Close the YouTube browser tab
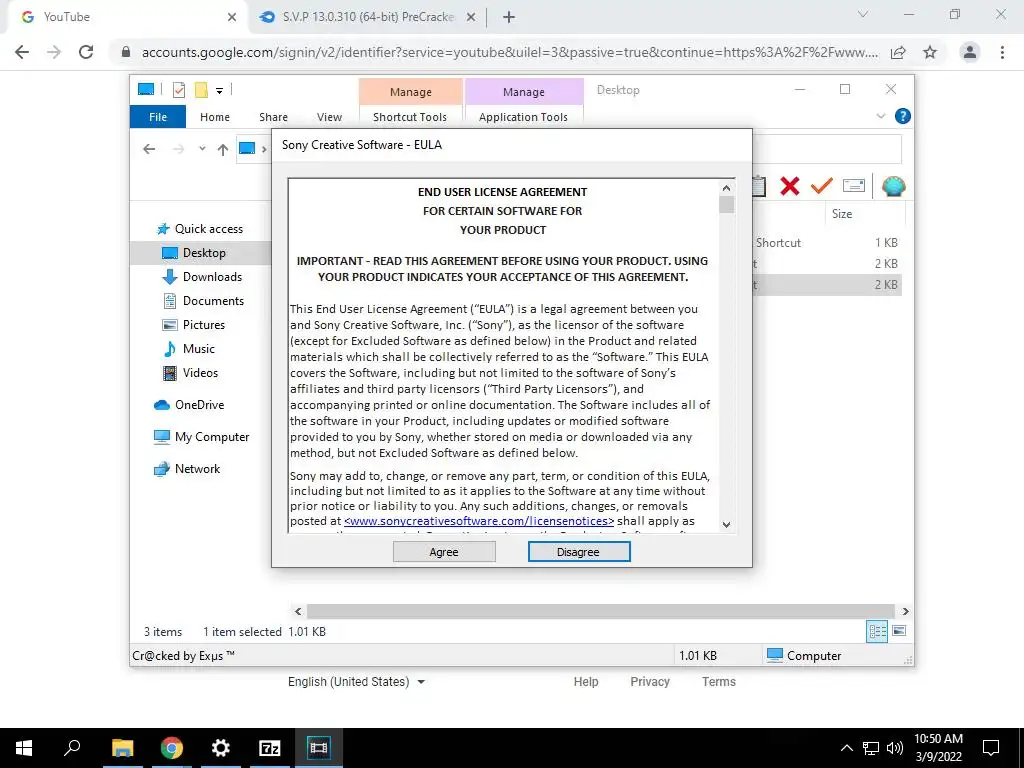The image size is (1024, 768). pos(232,18)
